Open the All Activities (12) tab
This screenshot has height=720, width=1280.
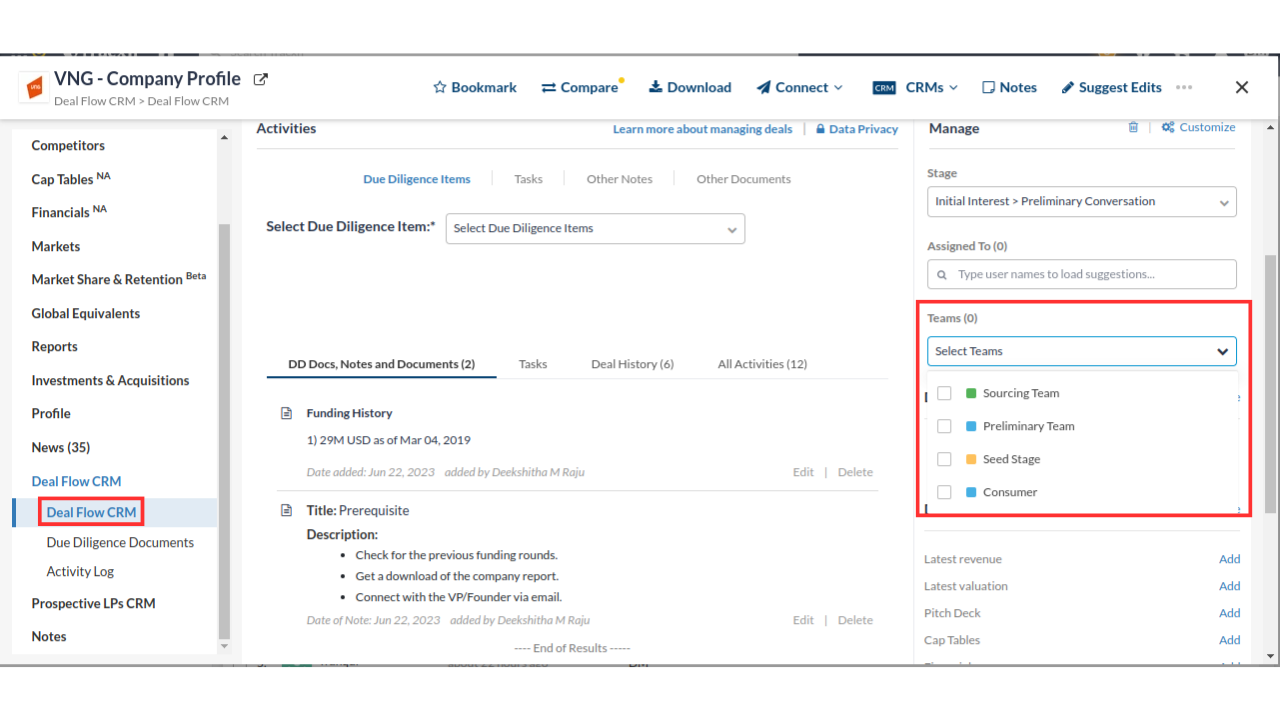[762, 364]
